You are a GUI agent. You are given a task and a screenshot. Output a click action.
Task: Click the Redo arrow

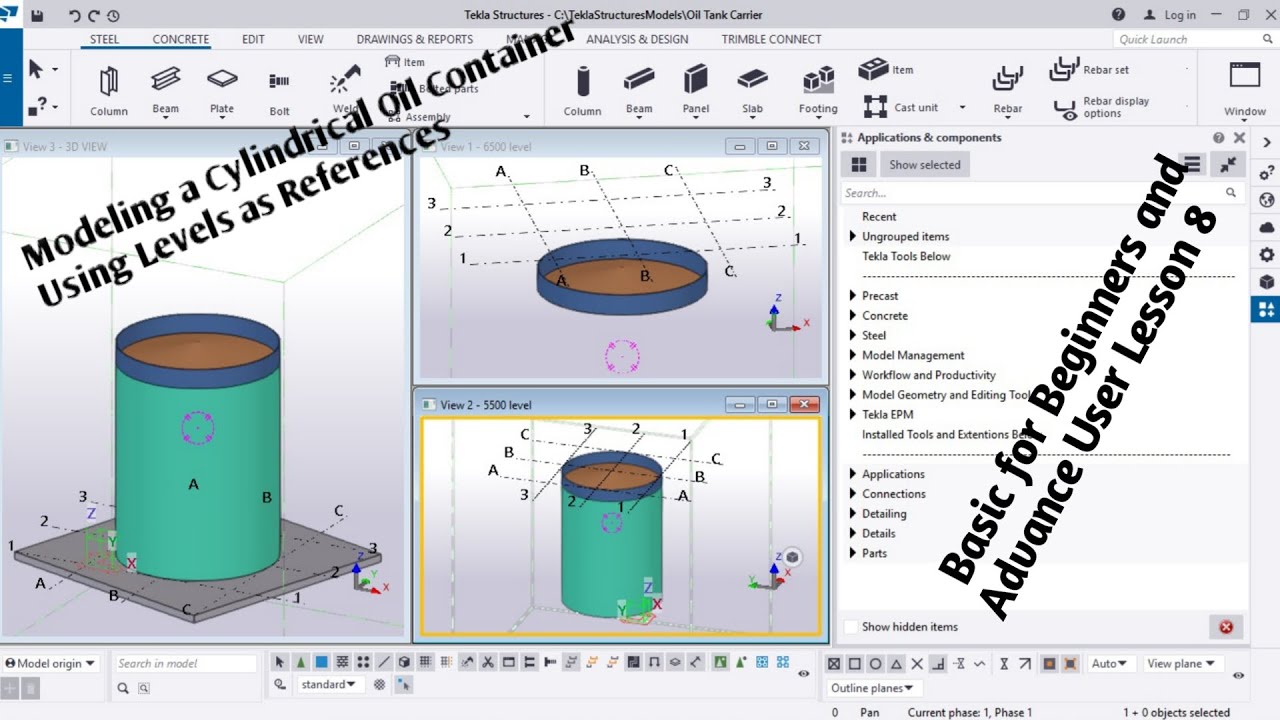(x=94, y=15)
